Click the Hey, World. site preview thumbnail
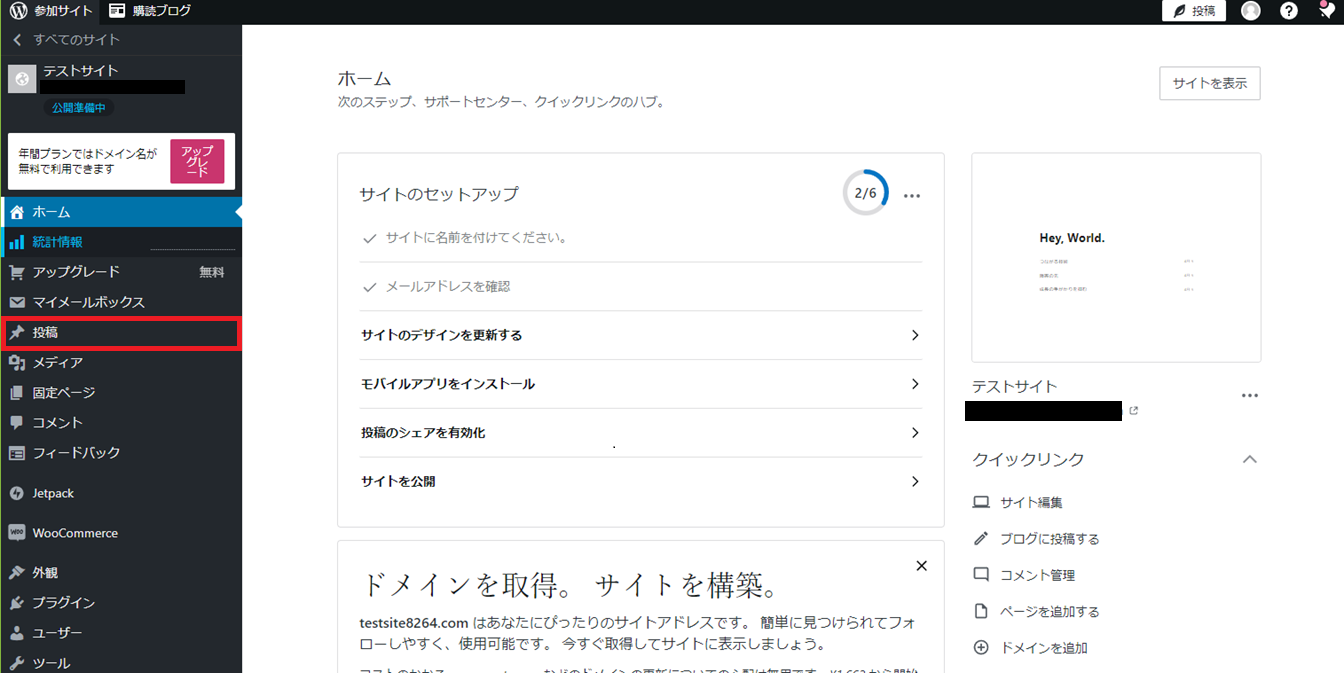Screen dimensions: 1344x673 (x=1115, y=257)
